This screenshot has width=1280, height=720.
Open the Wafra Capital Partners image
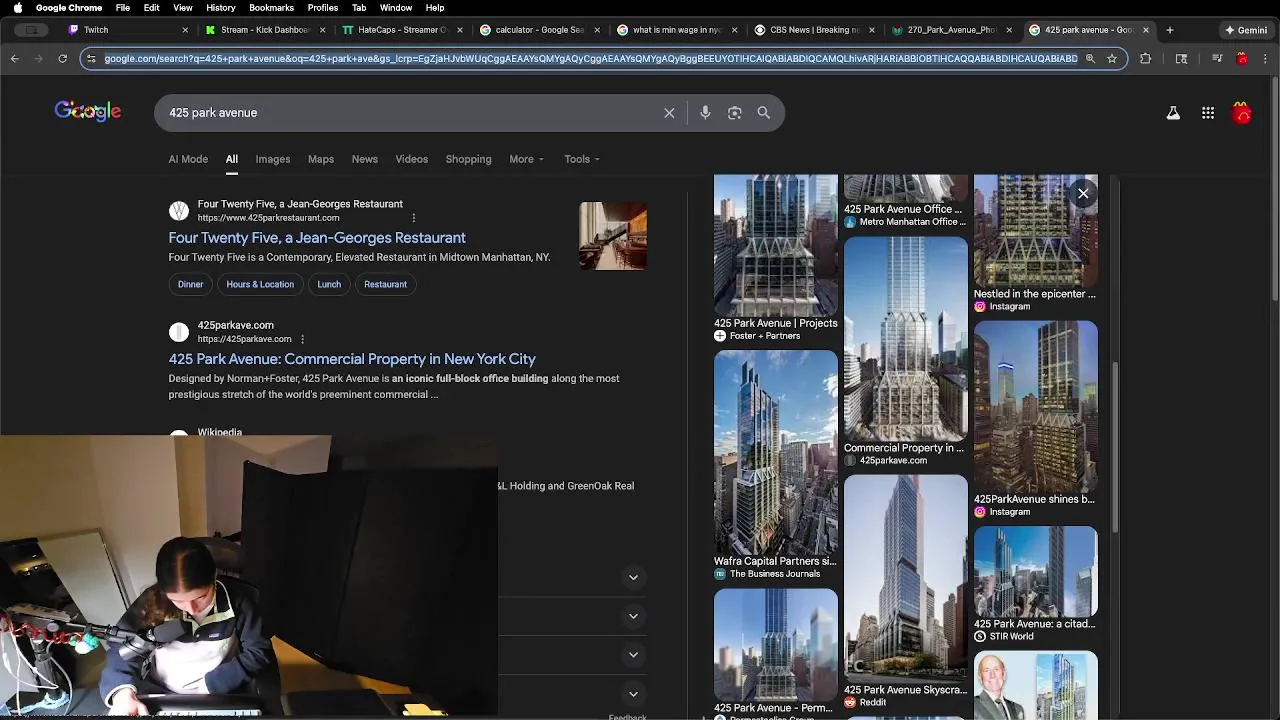pos(776,452)
